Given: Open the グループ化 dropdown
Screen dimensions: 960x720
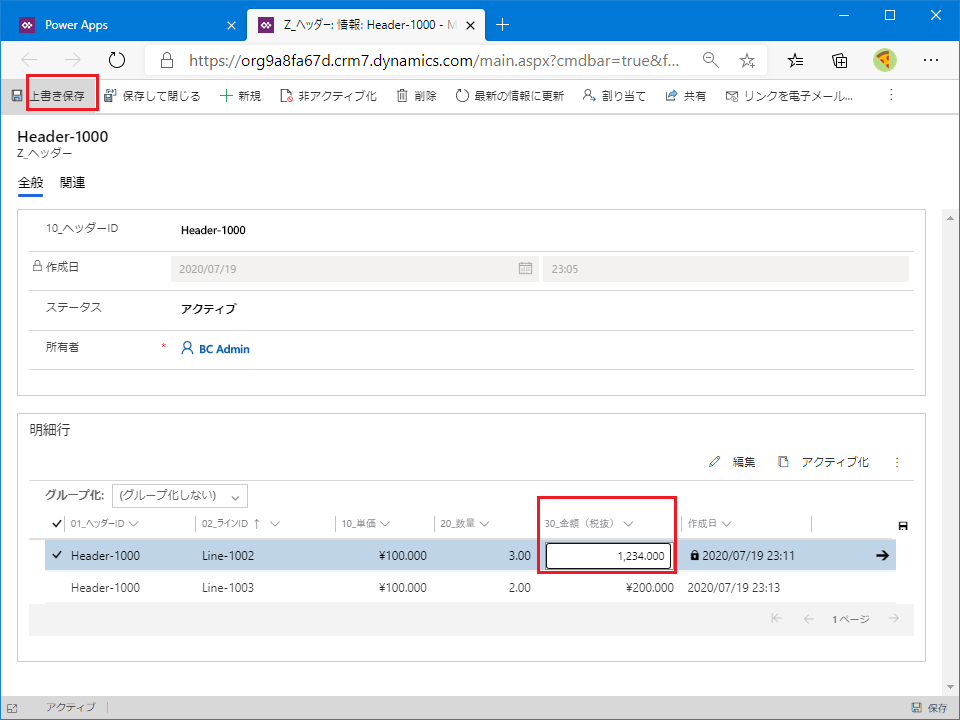Looking at the screenshot, I should coord(180,496).
